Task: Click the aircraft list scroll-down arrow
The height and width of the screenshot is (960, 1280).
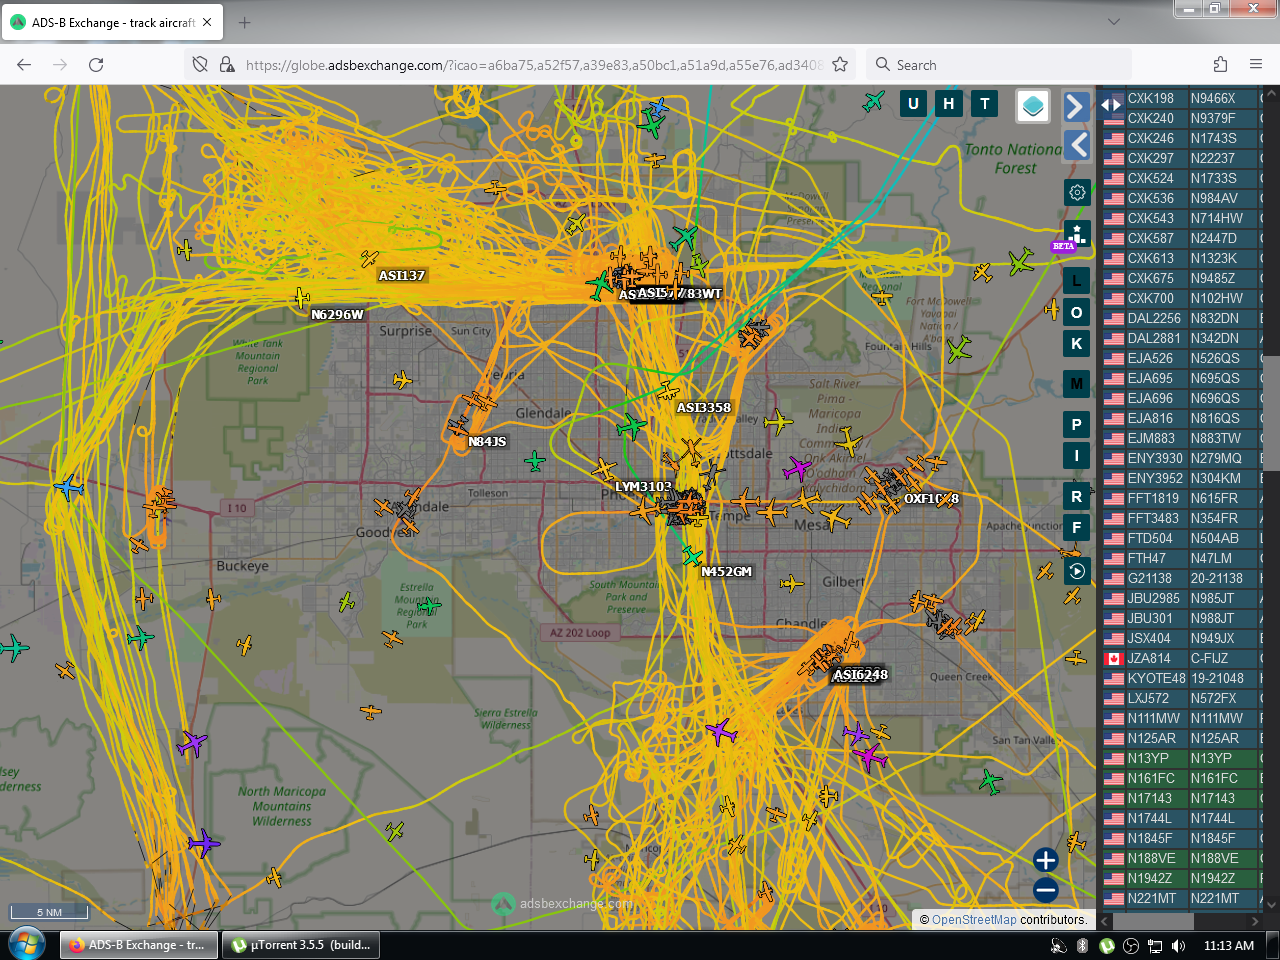Action: click(1271, 904)
